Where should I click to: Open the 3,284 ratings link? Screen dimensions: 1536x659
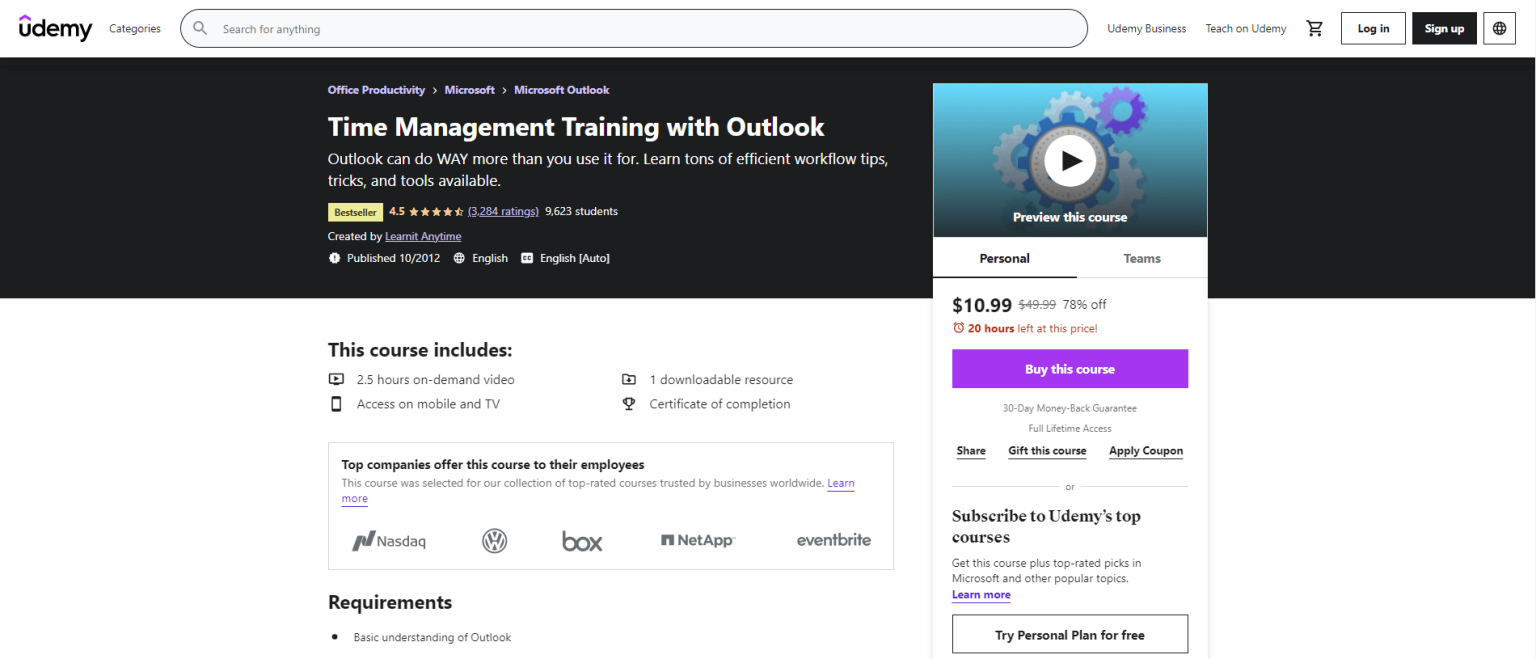[503, 211]
